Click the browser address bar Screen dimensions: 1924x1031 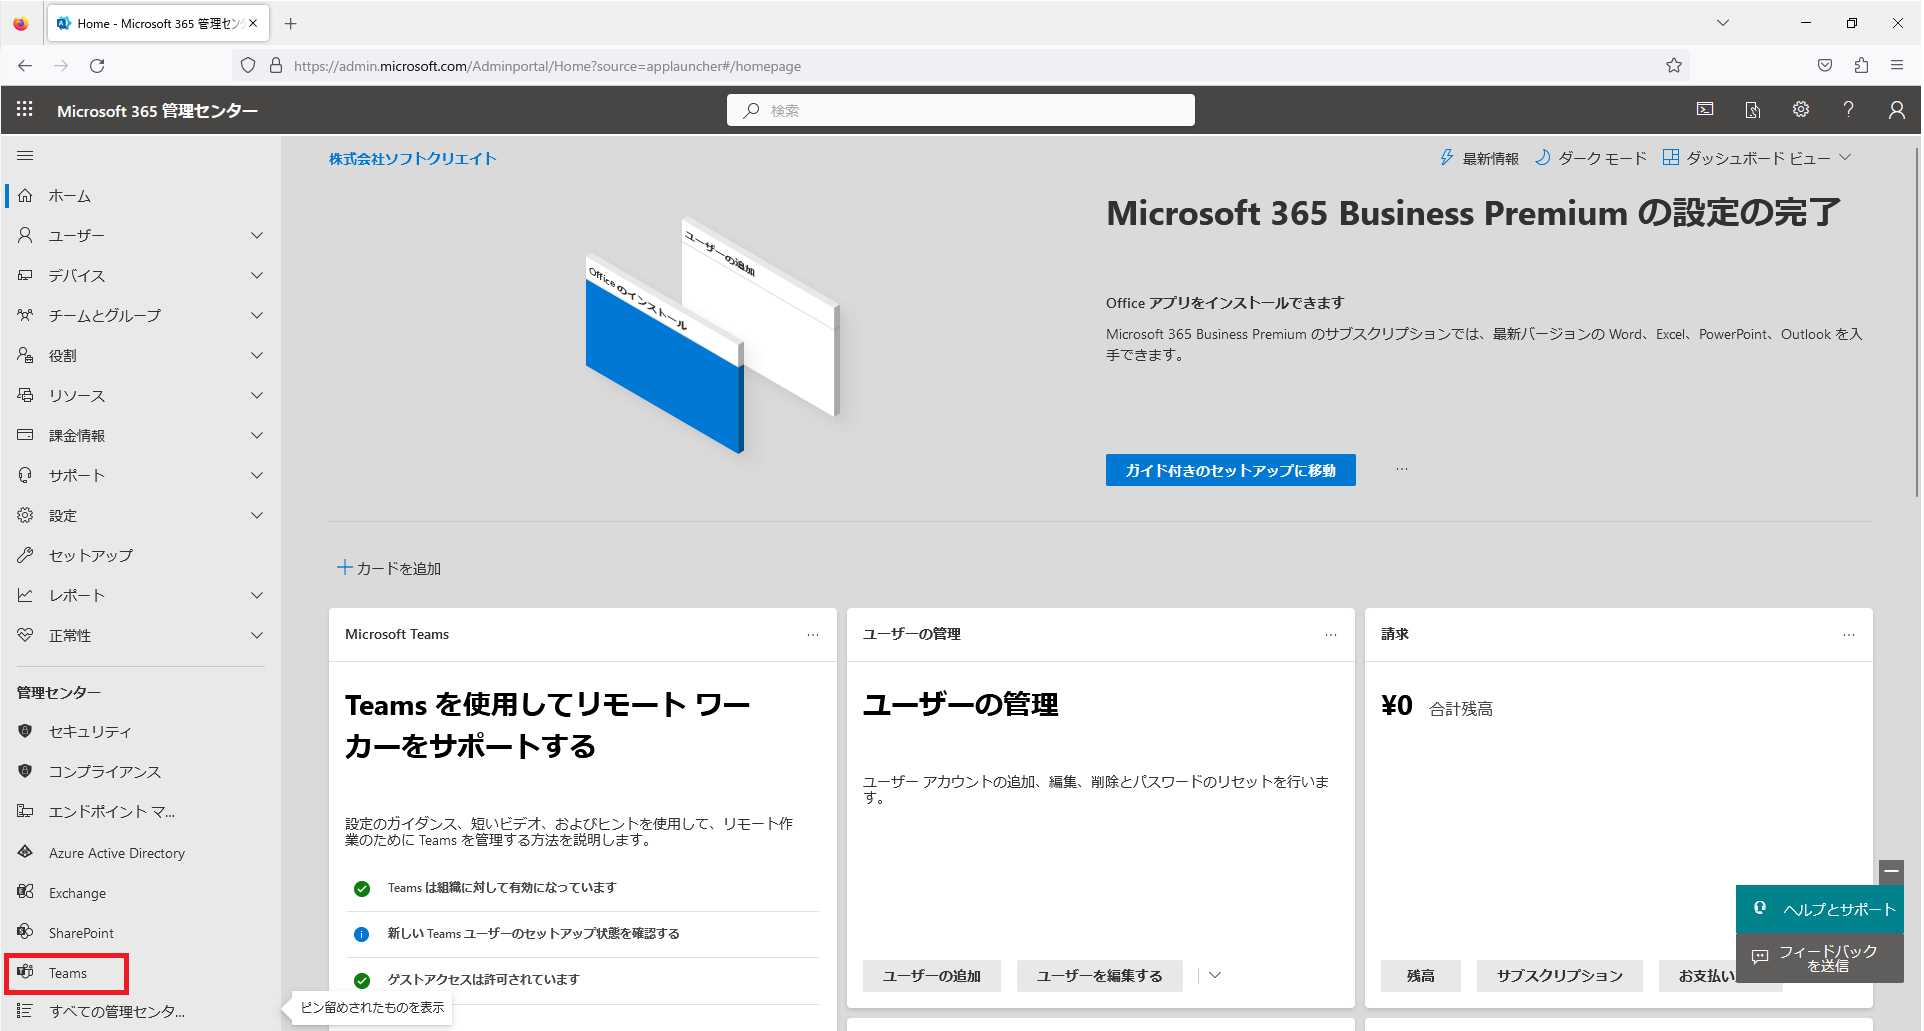960,66
